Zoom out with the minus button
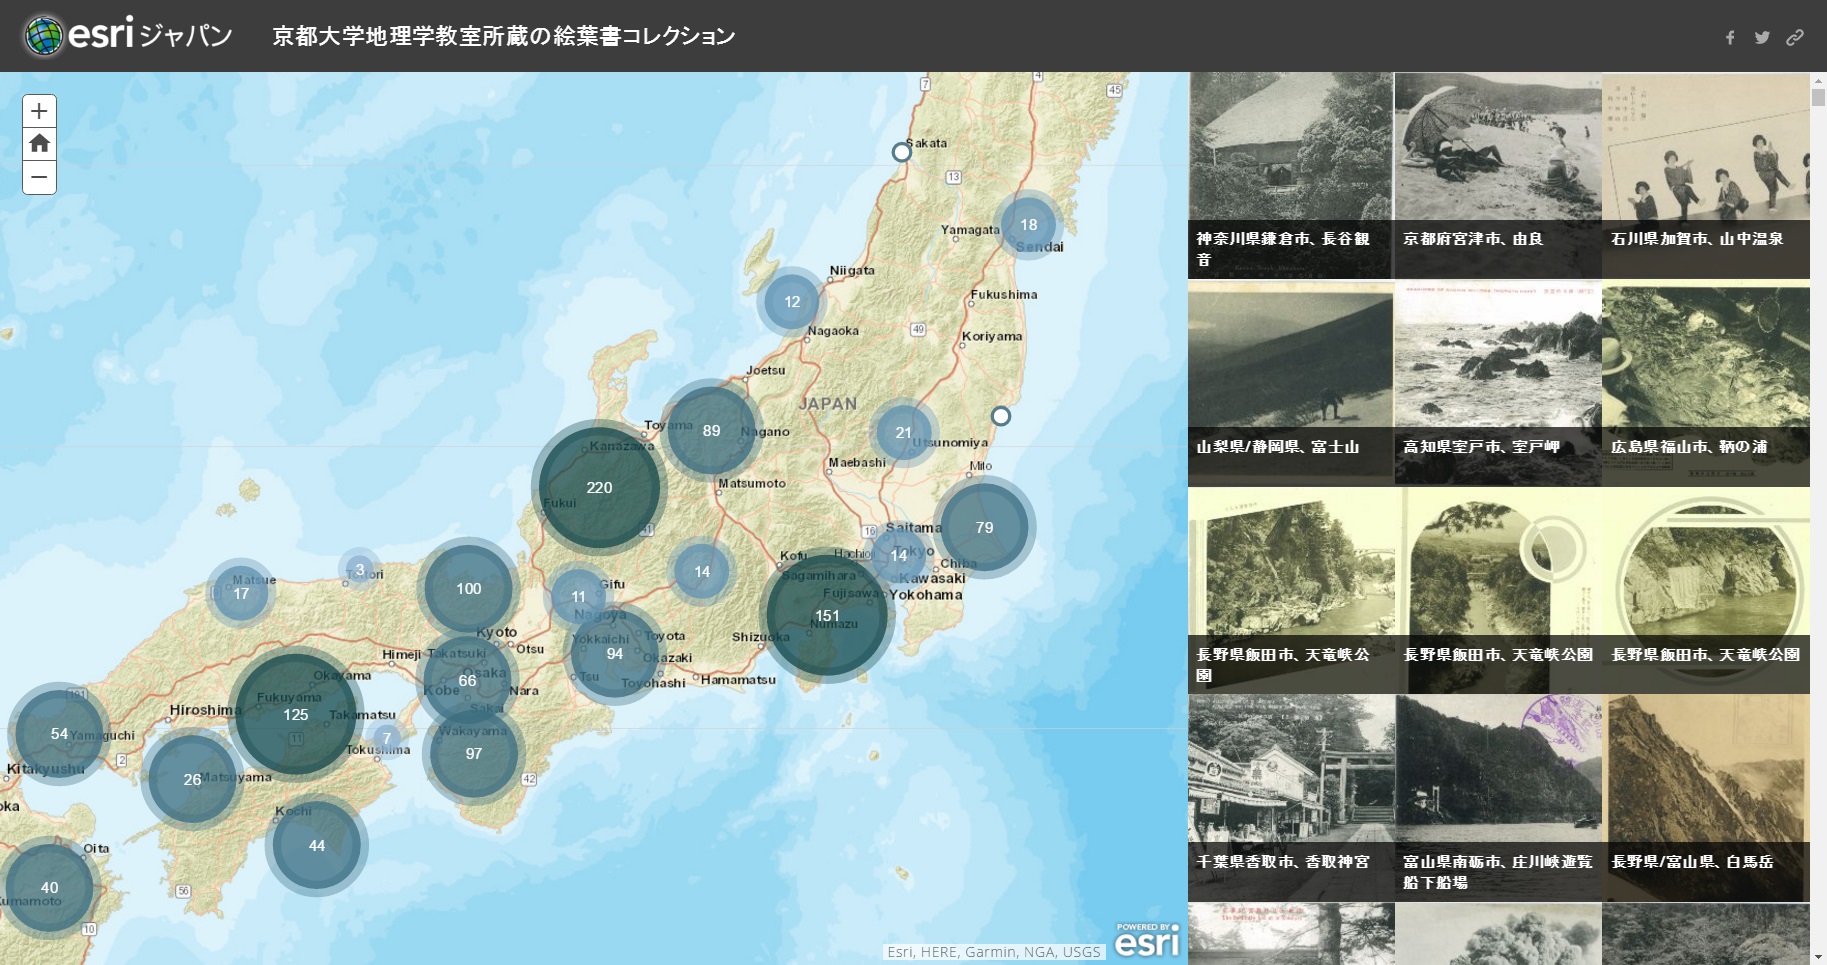 (39, 177)
